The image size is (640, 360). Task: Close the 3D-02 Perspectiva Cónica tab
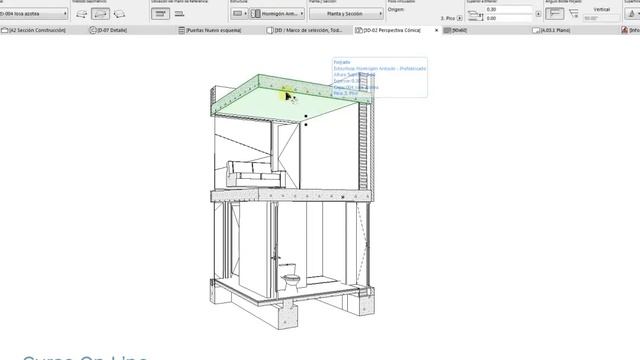click(436, 30)
